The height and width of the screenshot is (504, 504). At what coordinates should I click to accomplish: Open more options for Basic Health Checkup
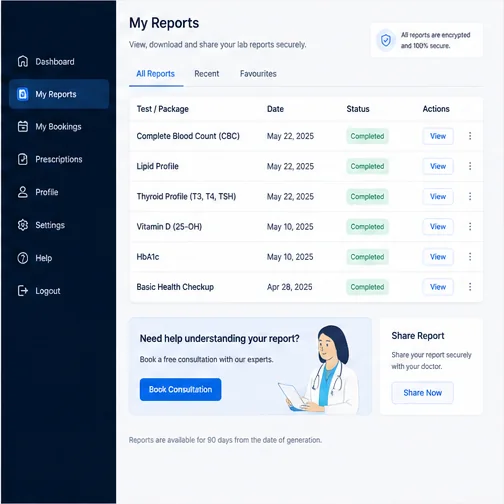pos(470,287)
